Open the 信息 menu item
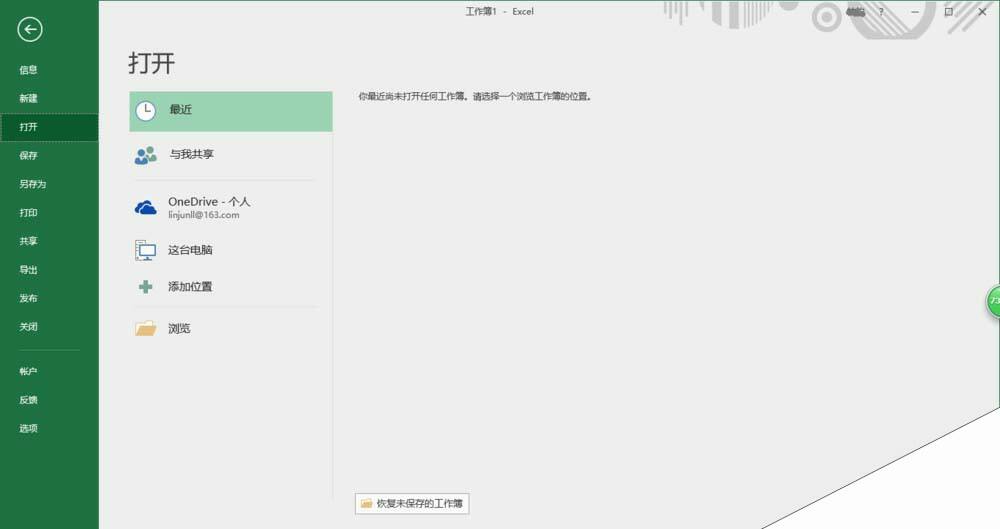Image resolution: width=1000 pixels, height=529 pixels. click(x=28, y=70)
